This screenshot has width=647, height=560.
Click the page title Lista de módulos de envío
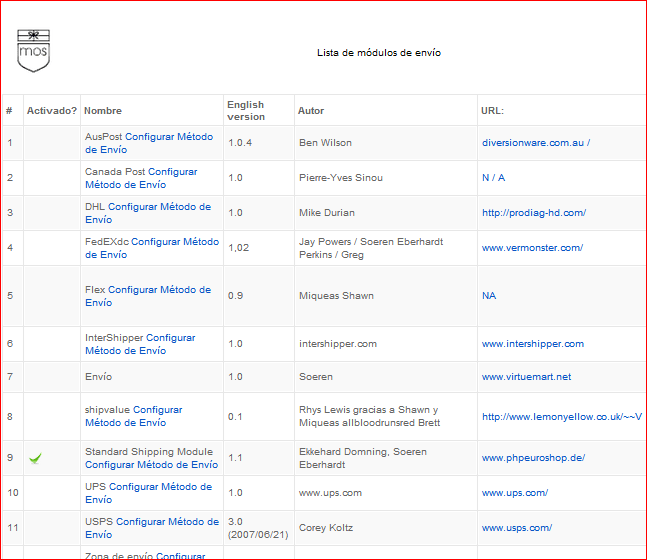[379, 53]
